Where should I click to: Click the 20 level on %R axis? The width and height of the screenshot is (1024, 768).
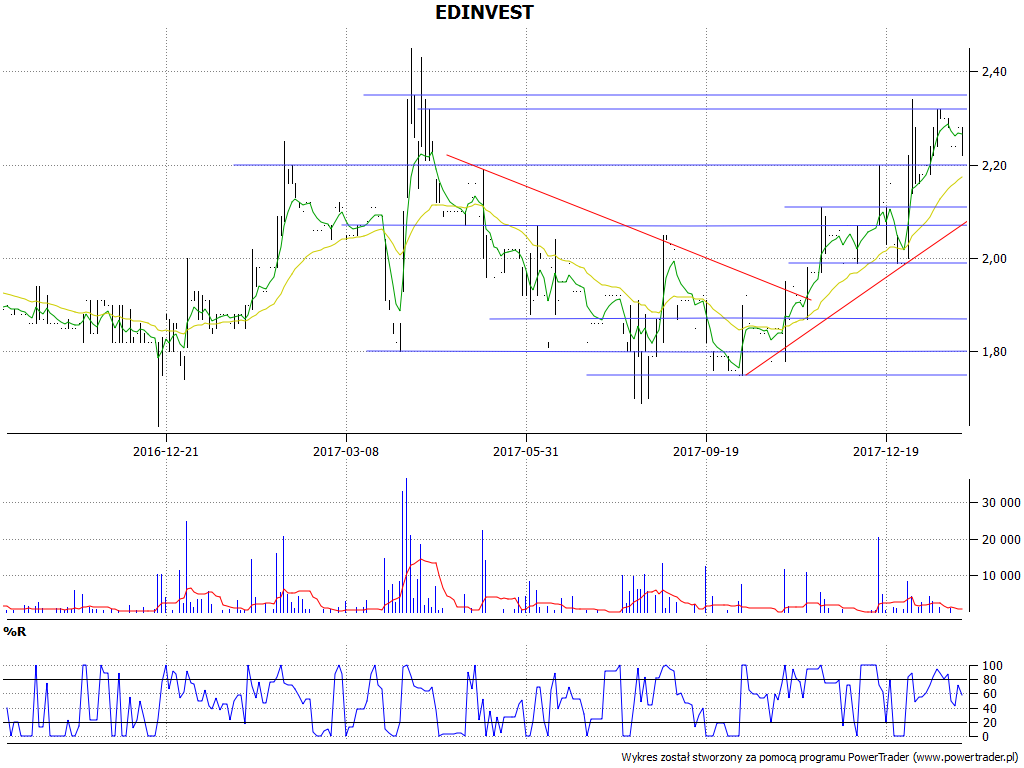[989, 723]
